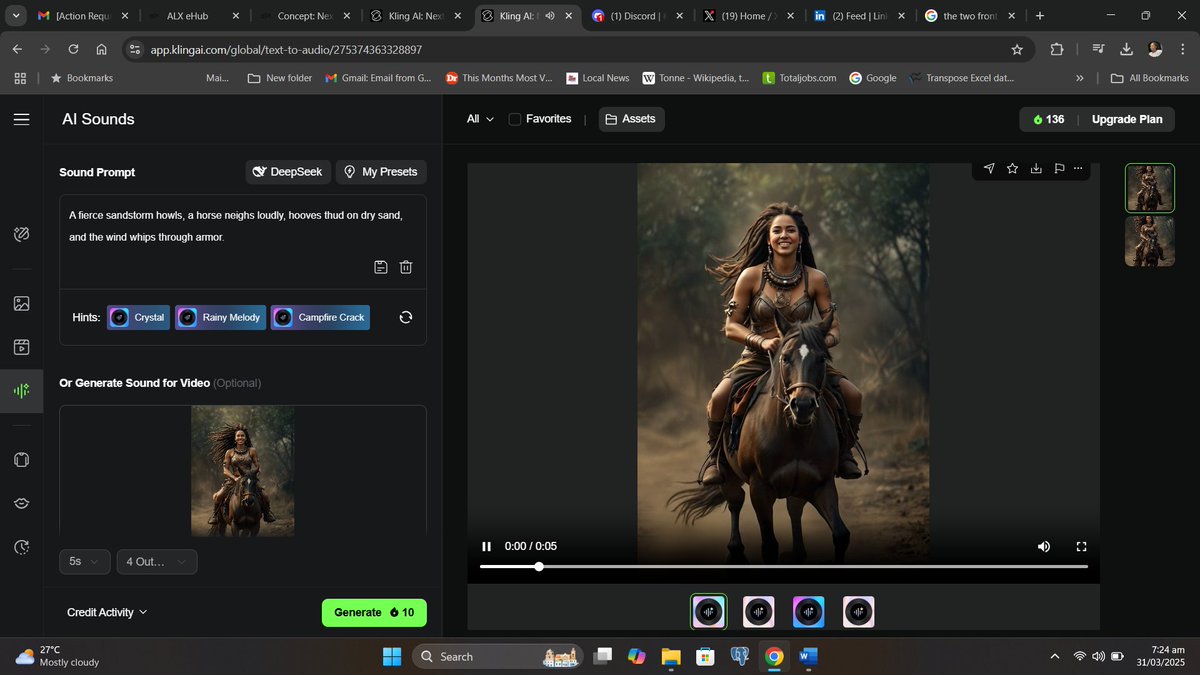The width and height of the screenshot is (1200, 675).
Task: Open the Assets folder
Action: tap(632, 119)
